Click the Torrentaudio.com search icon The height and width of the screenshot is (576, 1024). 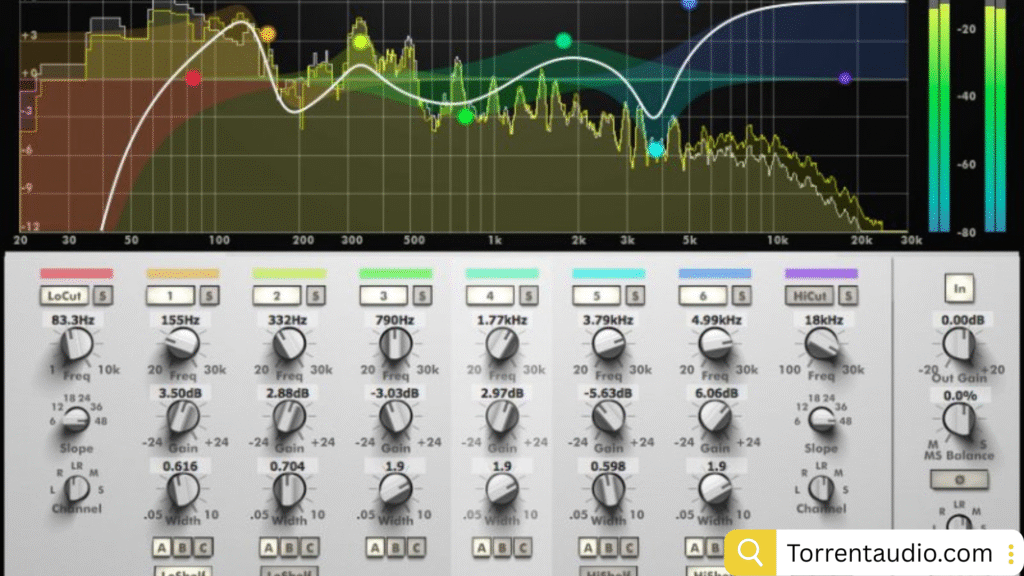[750, 553]
